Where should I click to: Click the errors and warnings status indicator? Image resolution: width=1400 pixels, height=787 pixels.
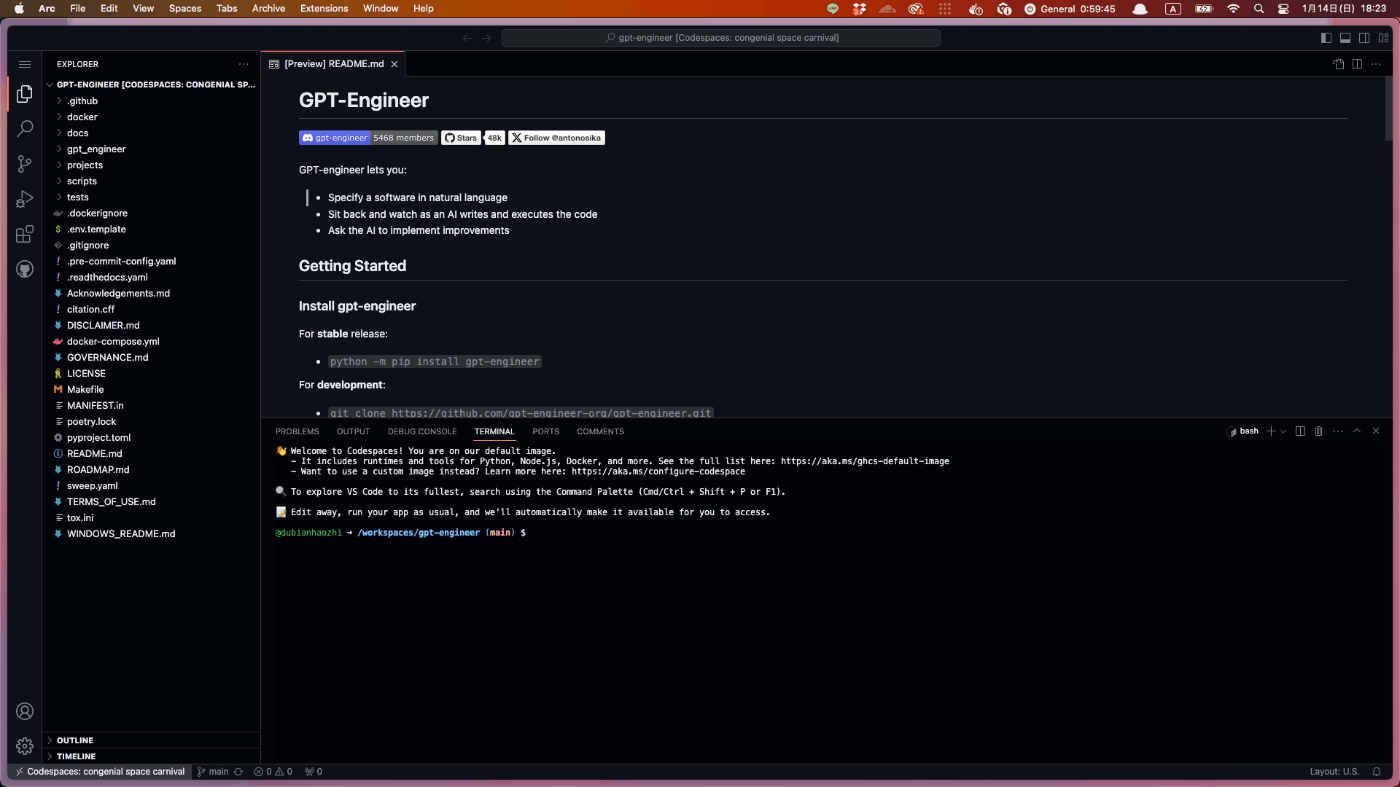(x=273, y=772)
